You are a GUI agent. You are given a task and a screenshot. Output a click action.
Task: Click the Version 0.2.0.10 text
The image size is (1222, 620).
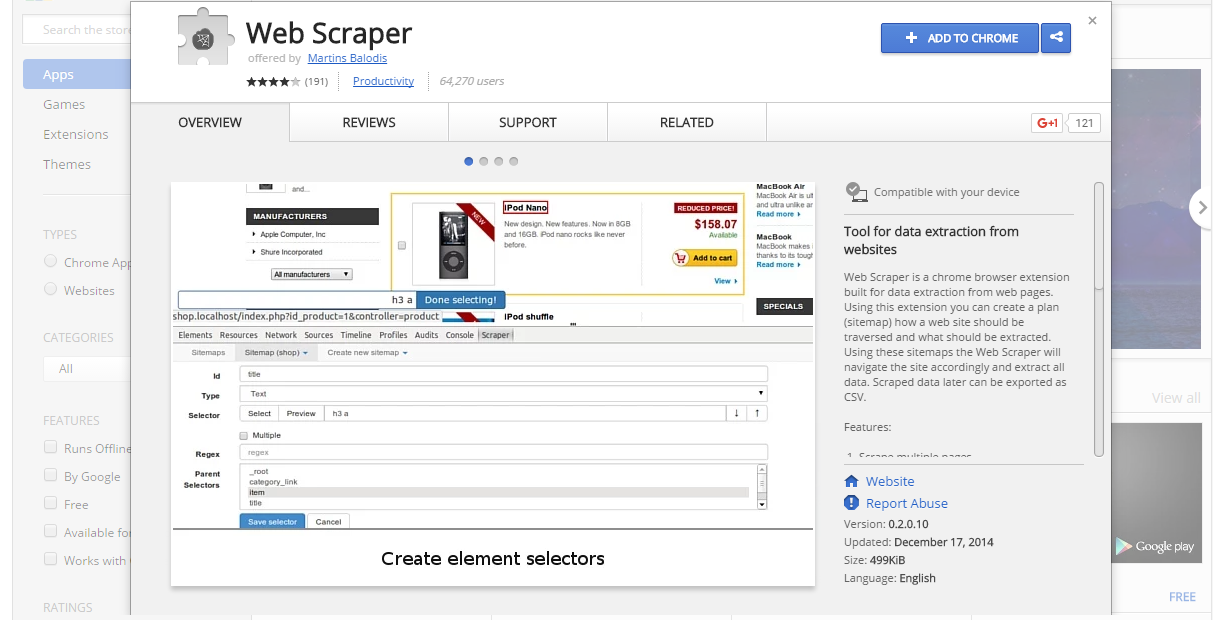[886, 524]
